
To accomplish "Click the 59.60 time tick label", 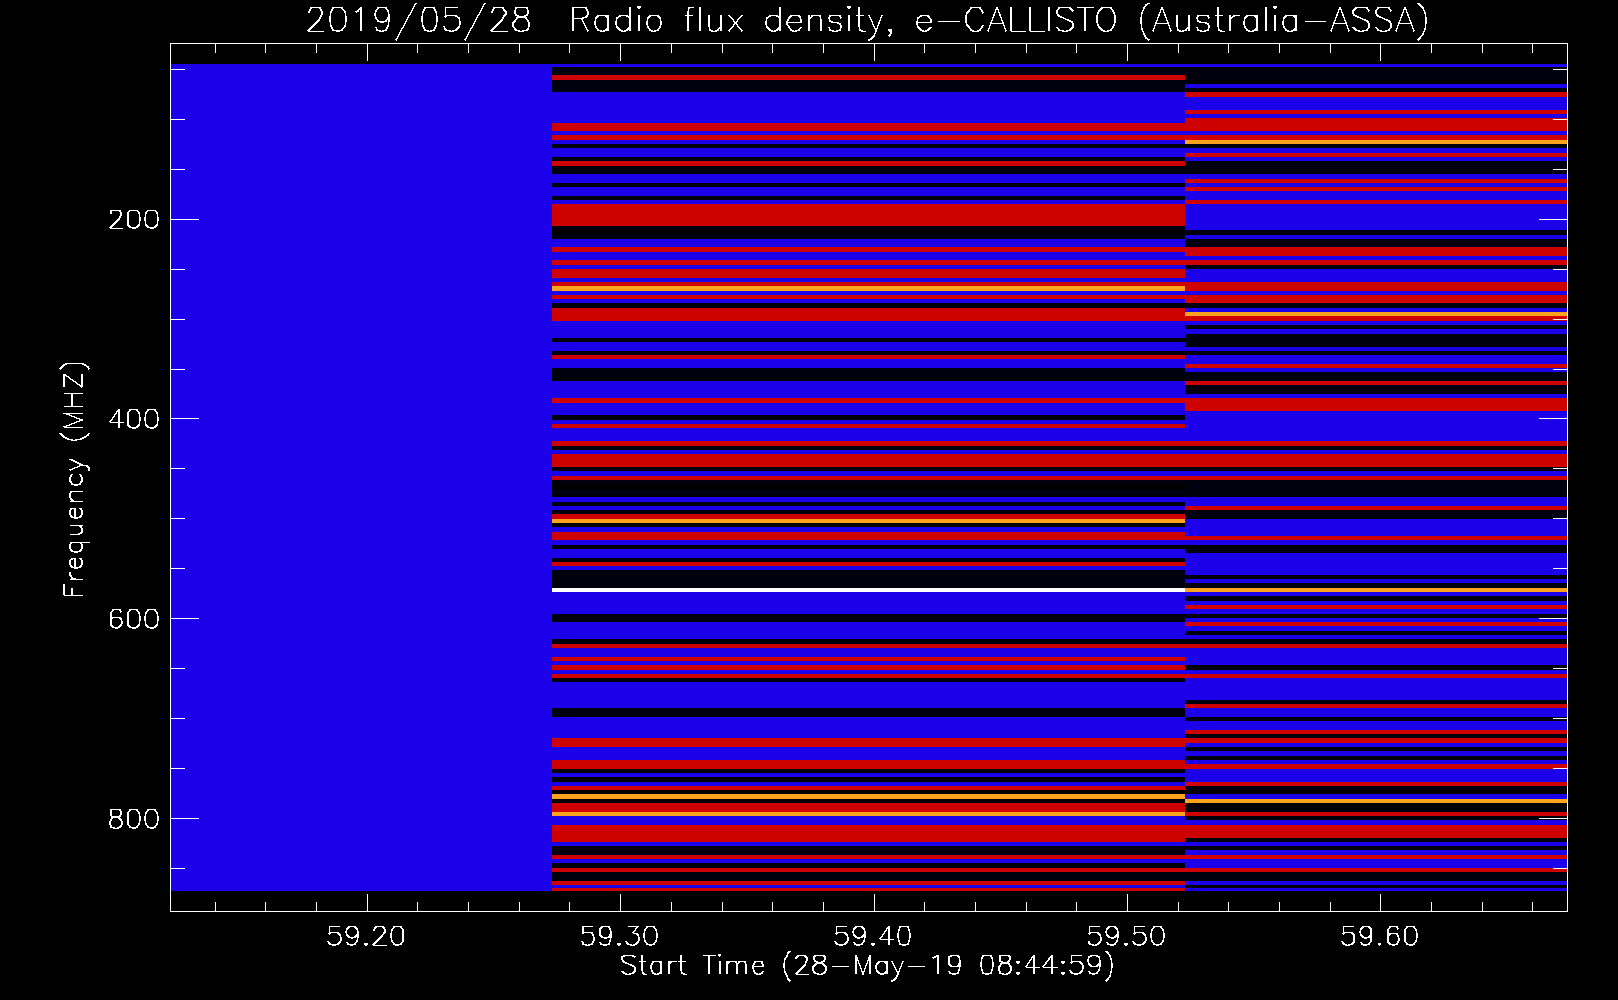I will (1380, 937).
